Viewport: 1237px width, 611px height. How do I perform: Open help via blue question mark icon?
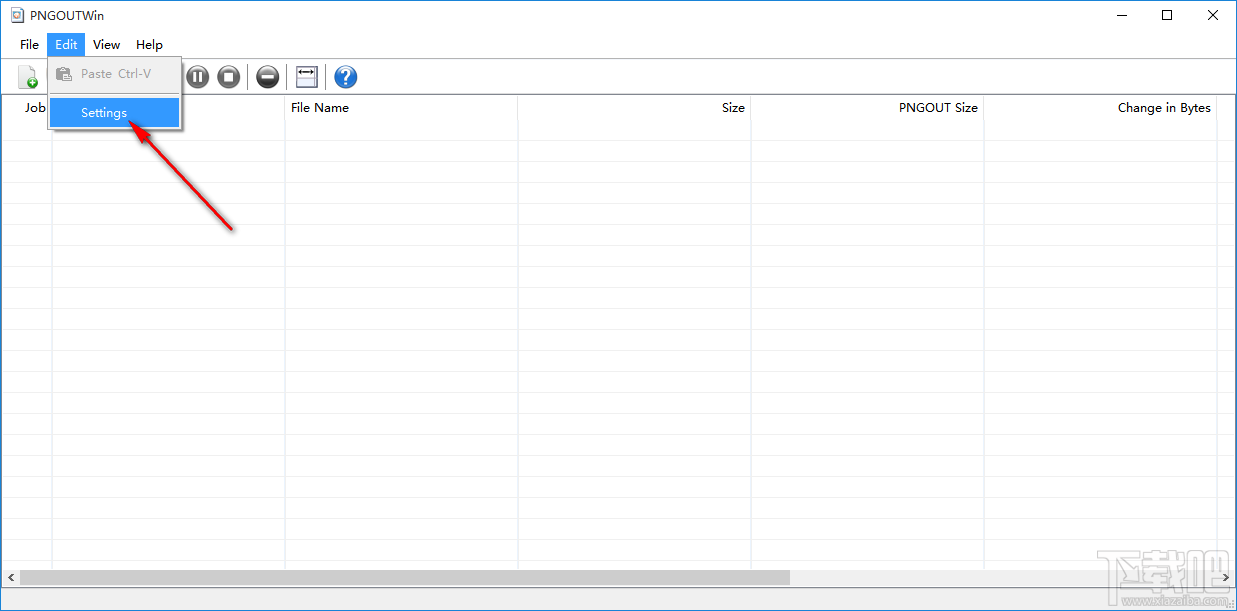tap(346, 77)
